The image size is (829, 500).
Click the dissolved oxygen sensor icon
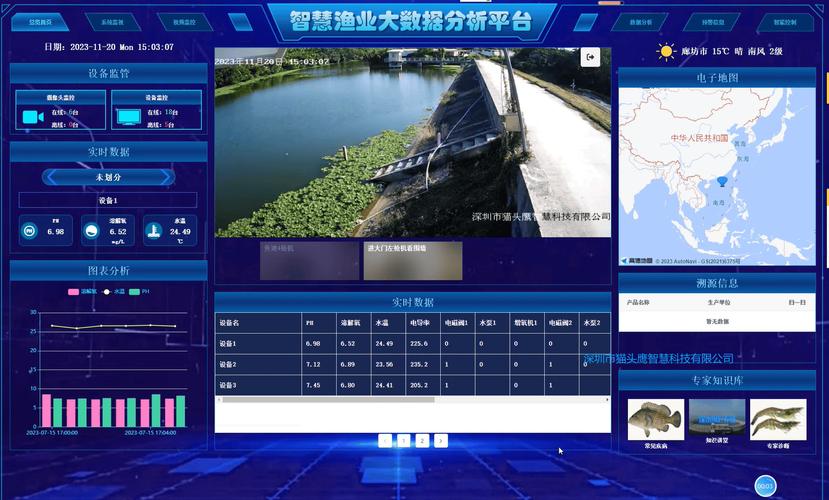91,232
